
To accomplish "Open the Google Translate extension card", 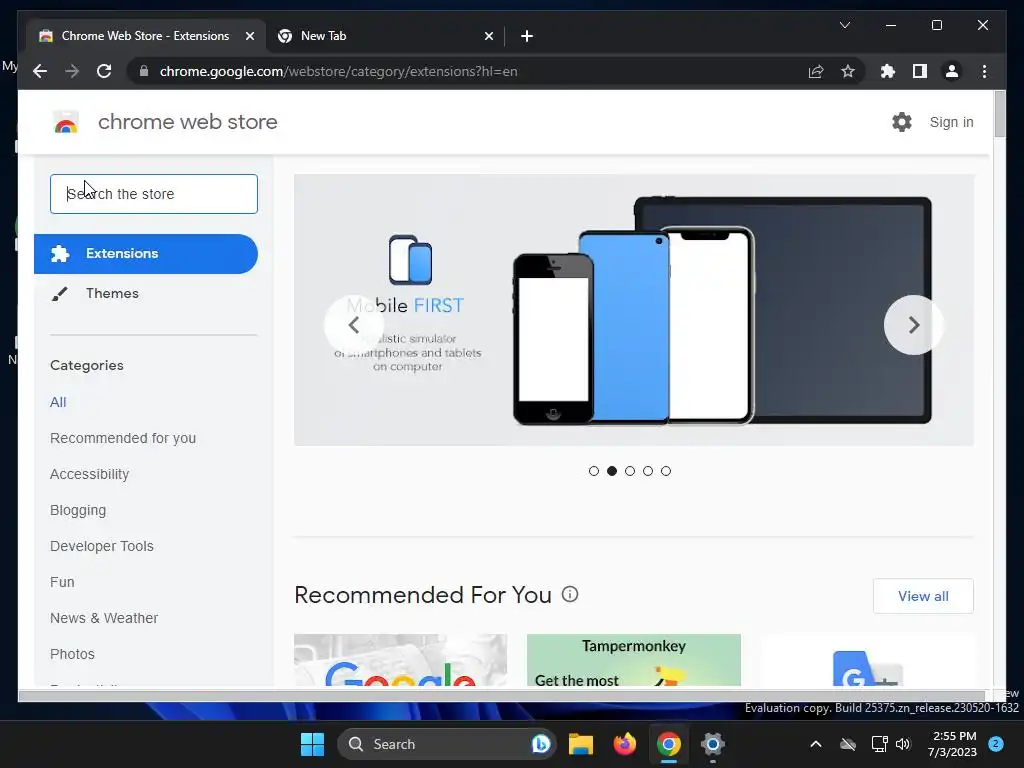I will (x=867, y=660).
